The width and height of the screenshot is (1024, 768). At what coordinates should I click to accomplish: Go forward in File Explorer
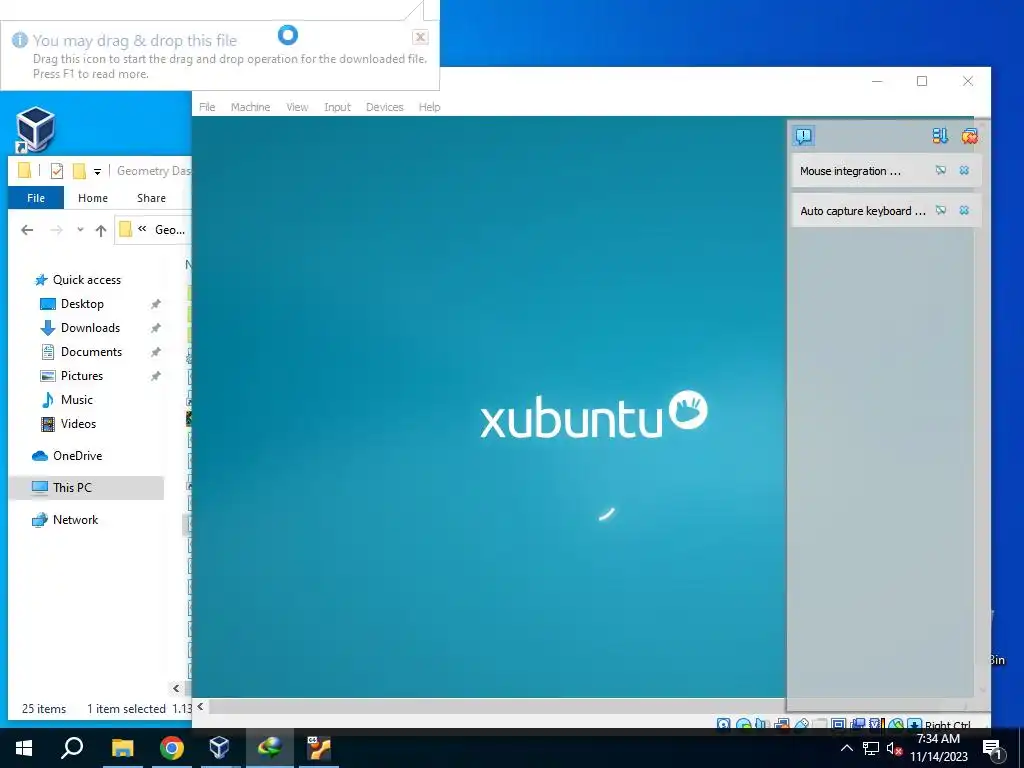(57, 230)
